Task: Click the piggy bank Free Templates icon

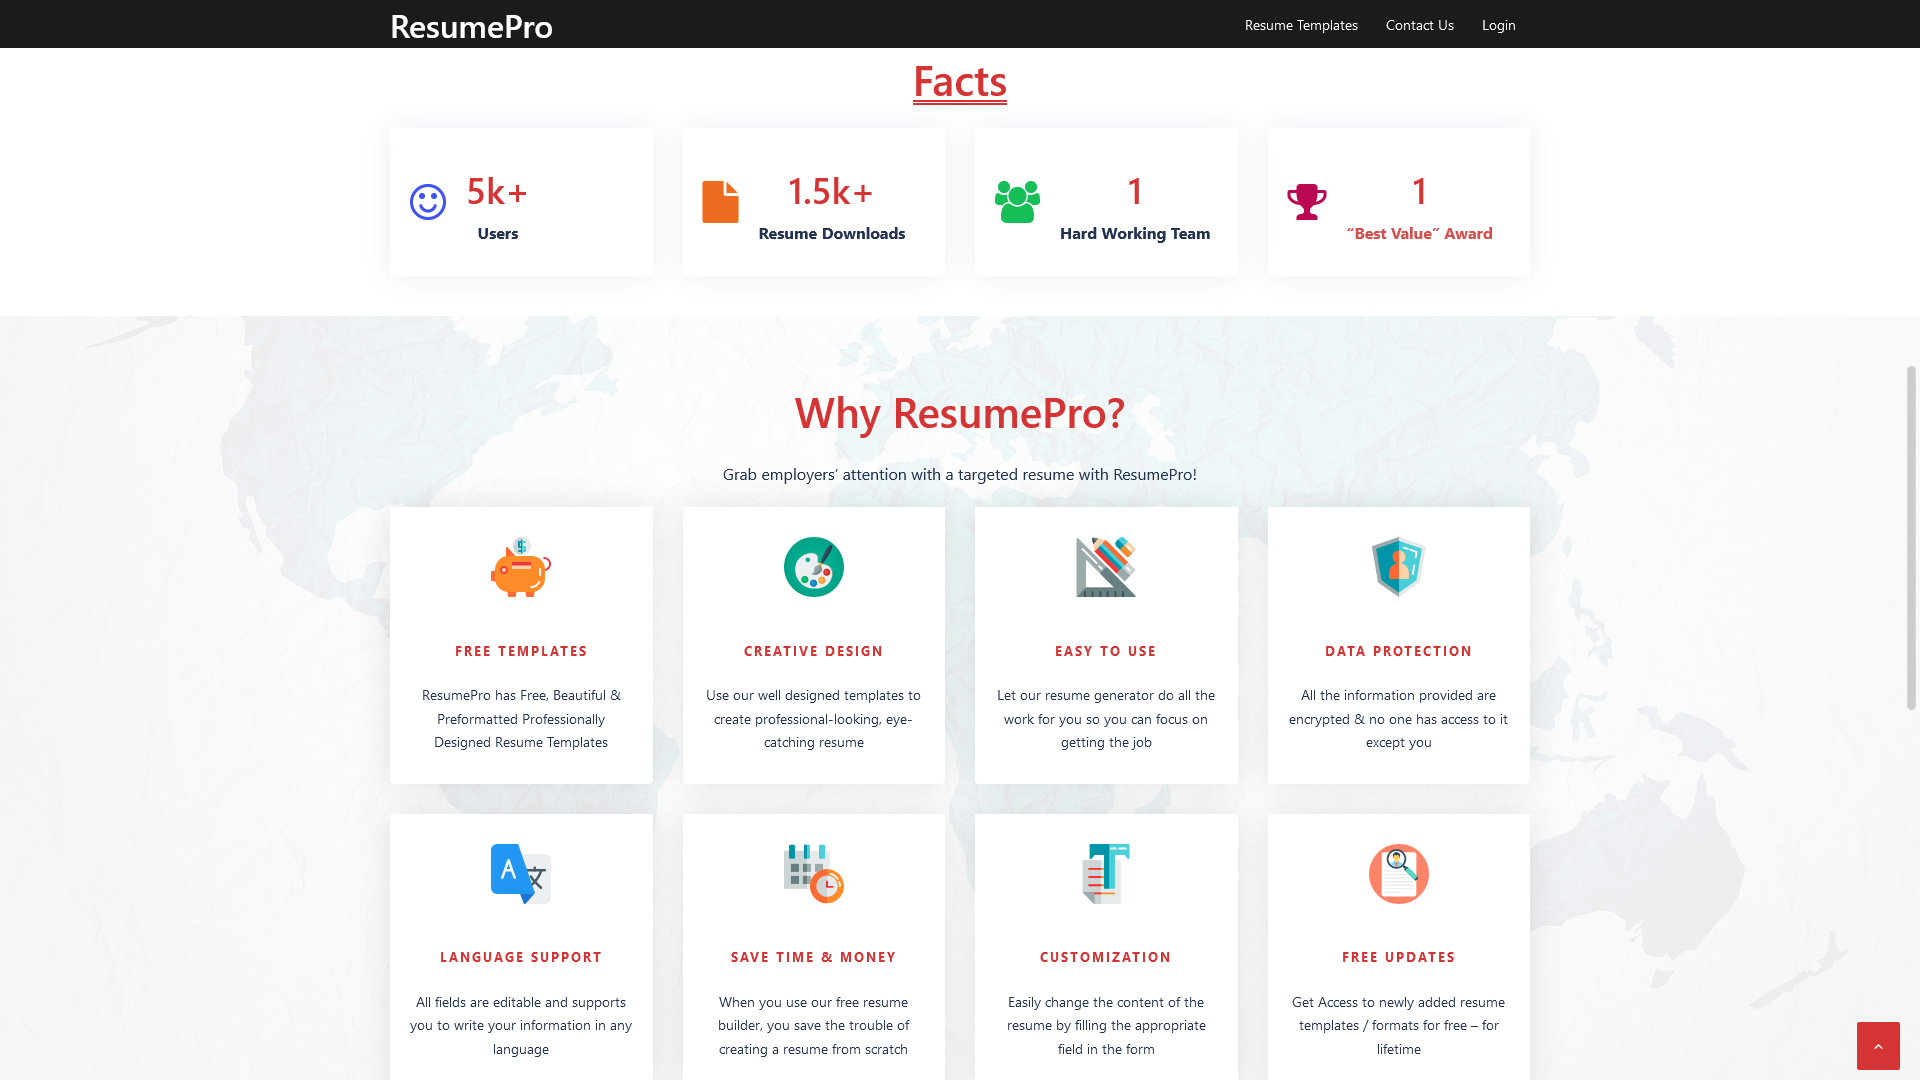Action: [x=521, y=567]
